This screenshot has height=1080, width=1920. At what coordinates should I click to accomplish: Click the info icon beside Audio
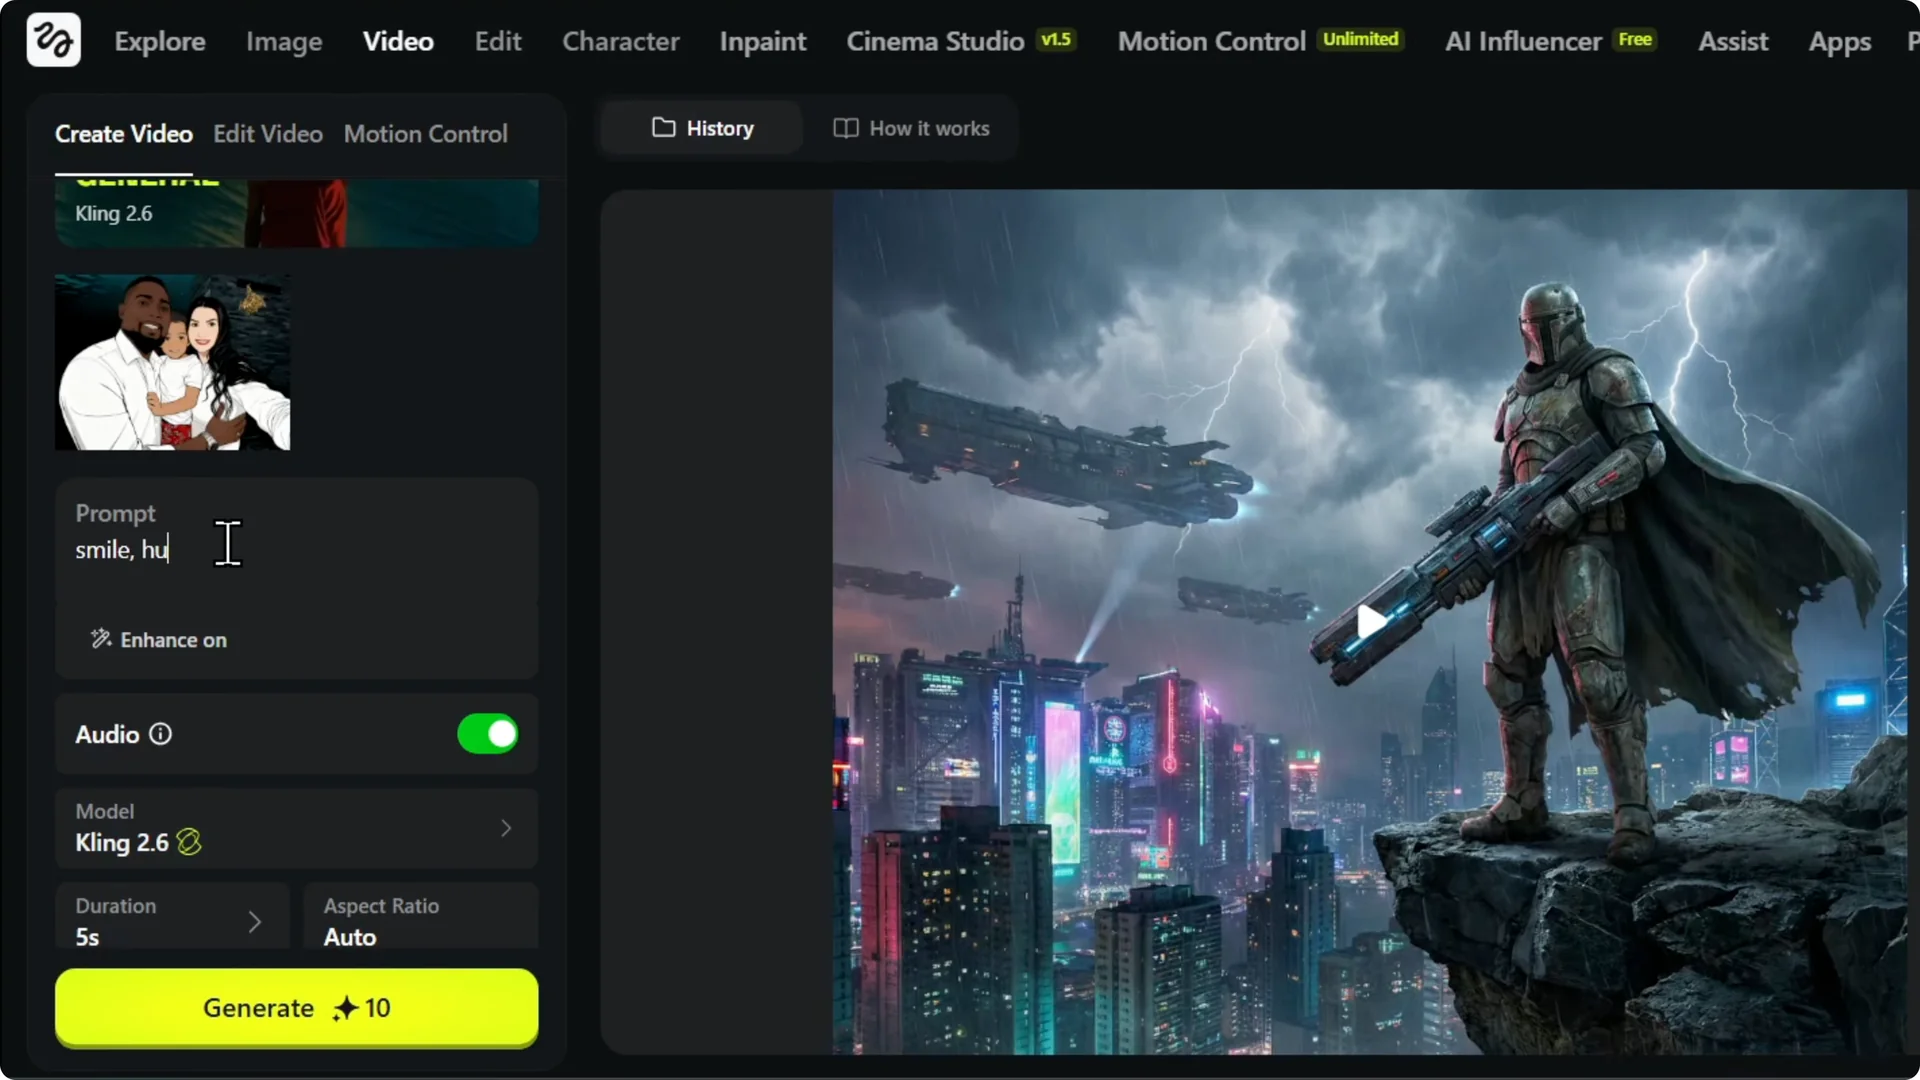tap(160, 734)
